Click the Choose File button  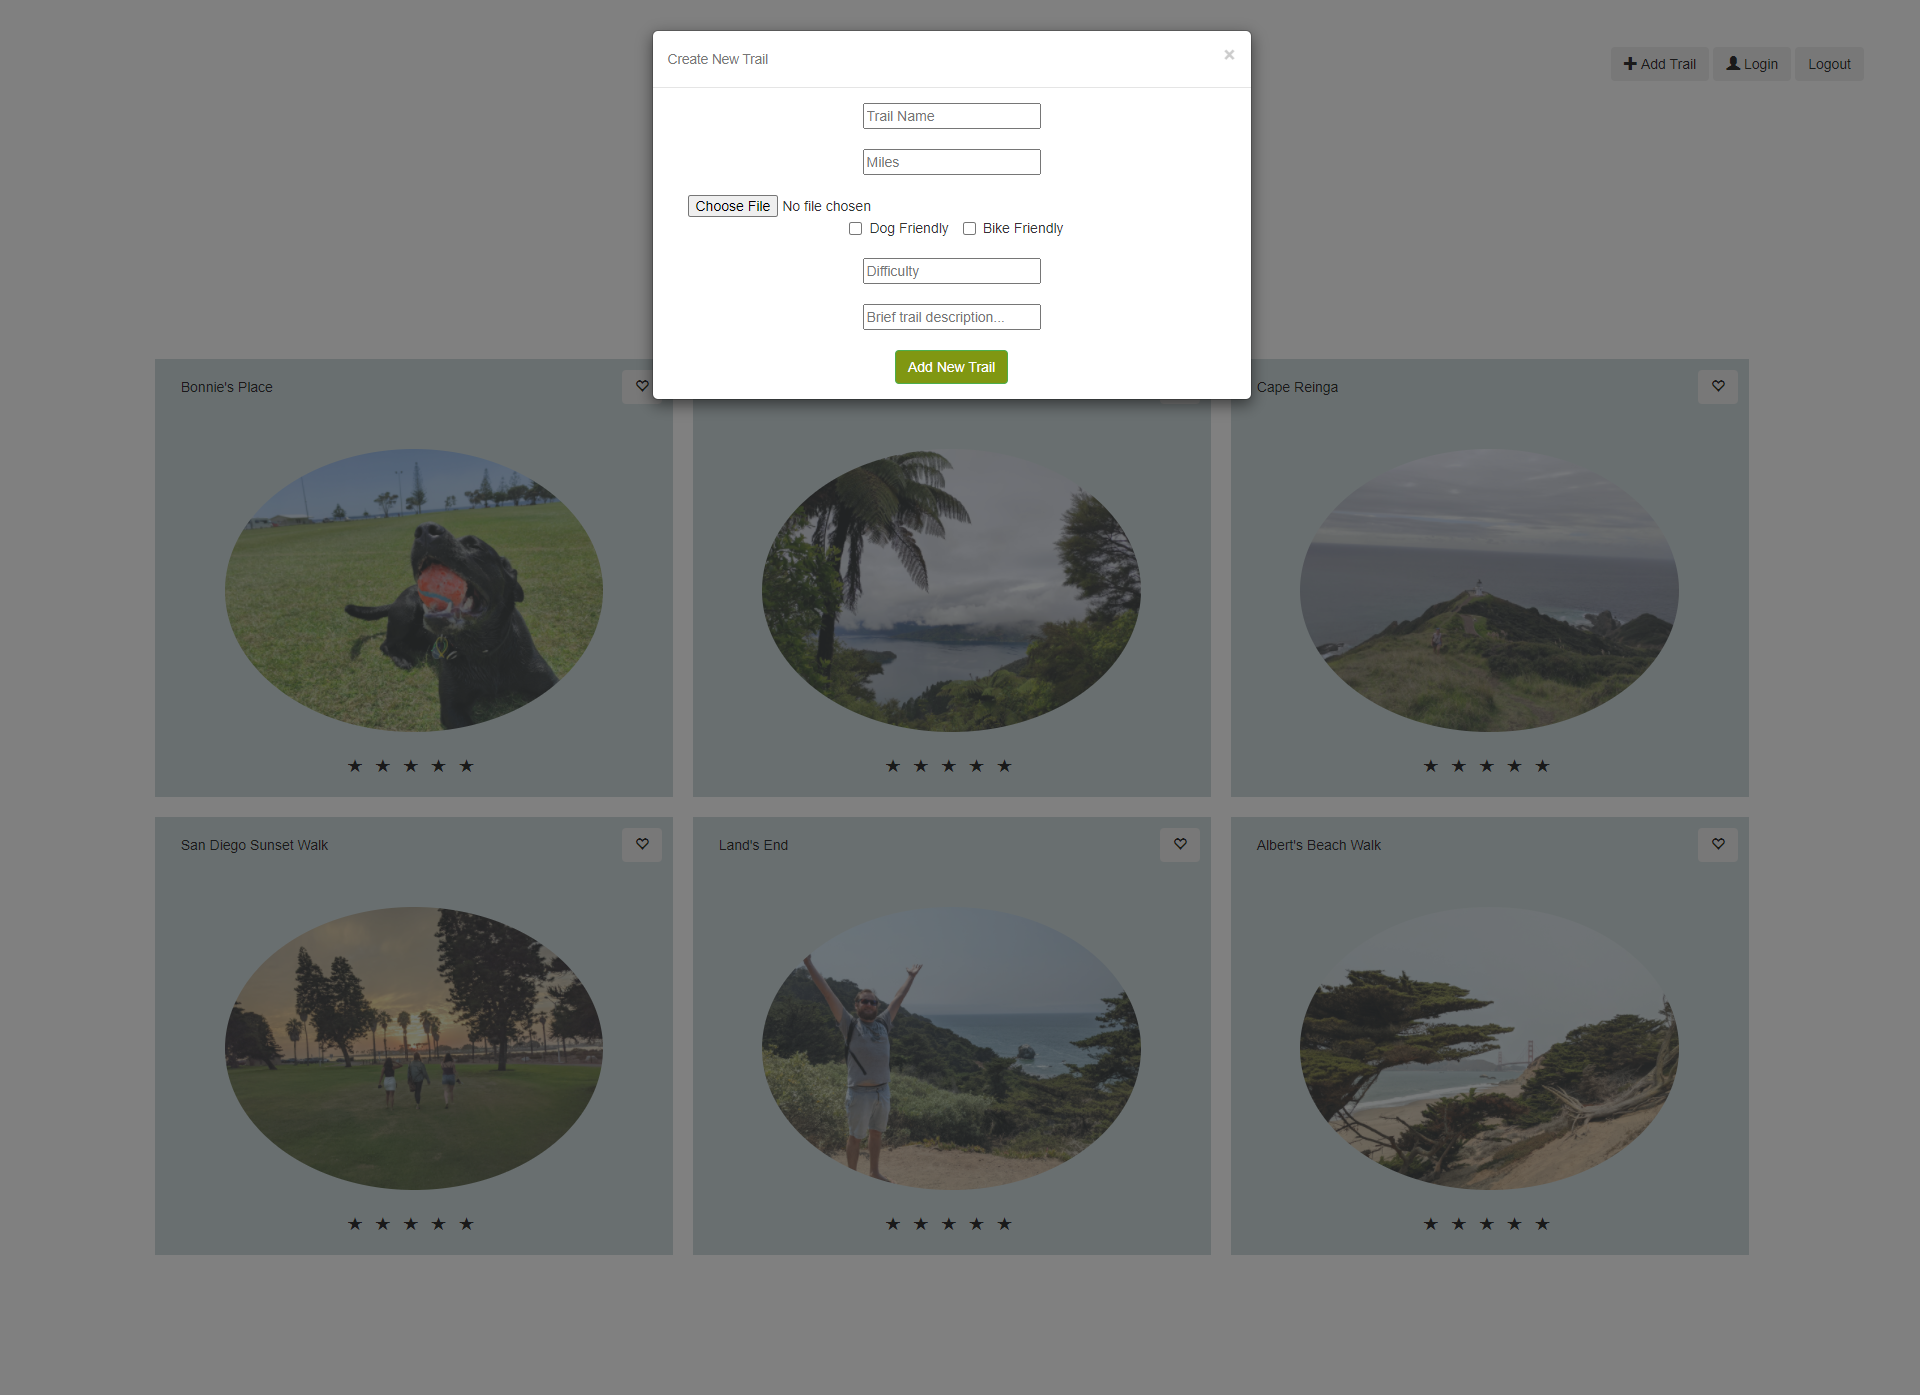pyautogui.click(x=732, y=206)
